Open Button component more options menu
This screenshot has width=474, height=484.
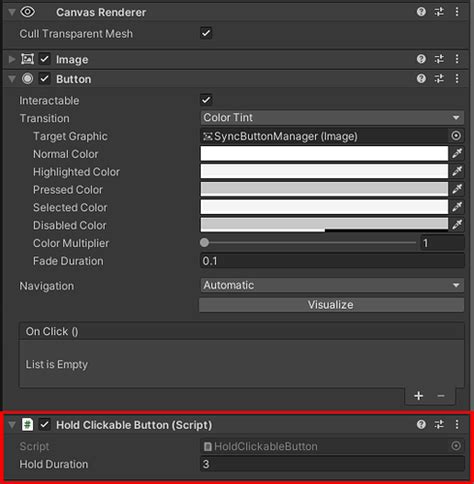point(457,79)
